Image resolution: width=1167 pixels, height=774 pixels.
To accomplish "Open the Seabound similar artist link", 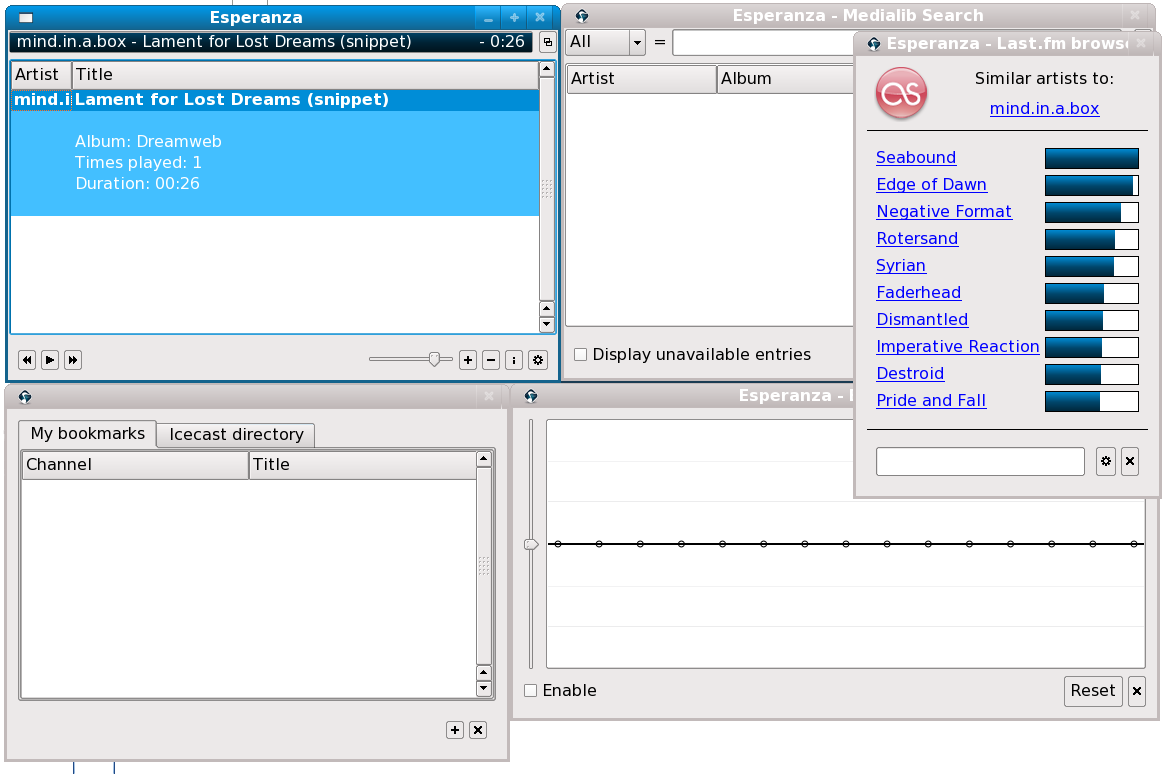I will (x=916, y=157).
